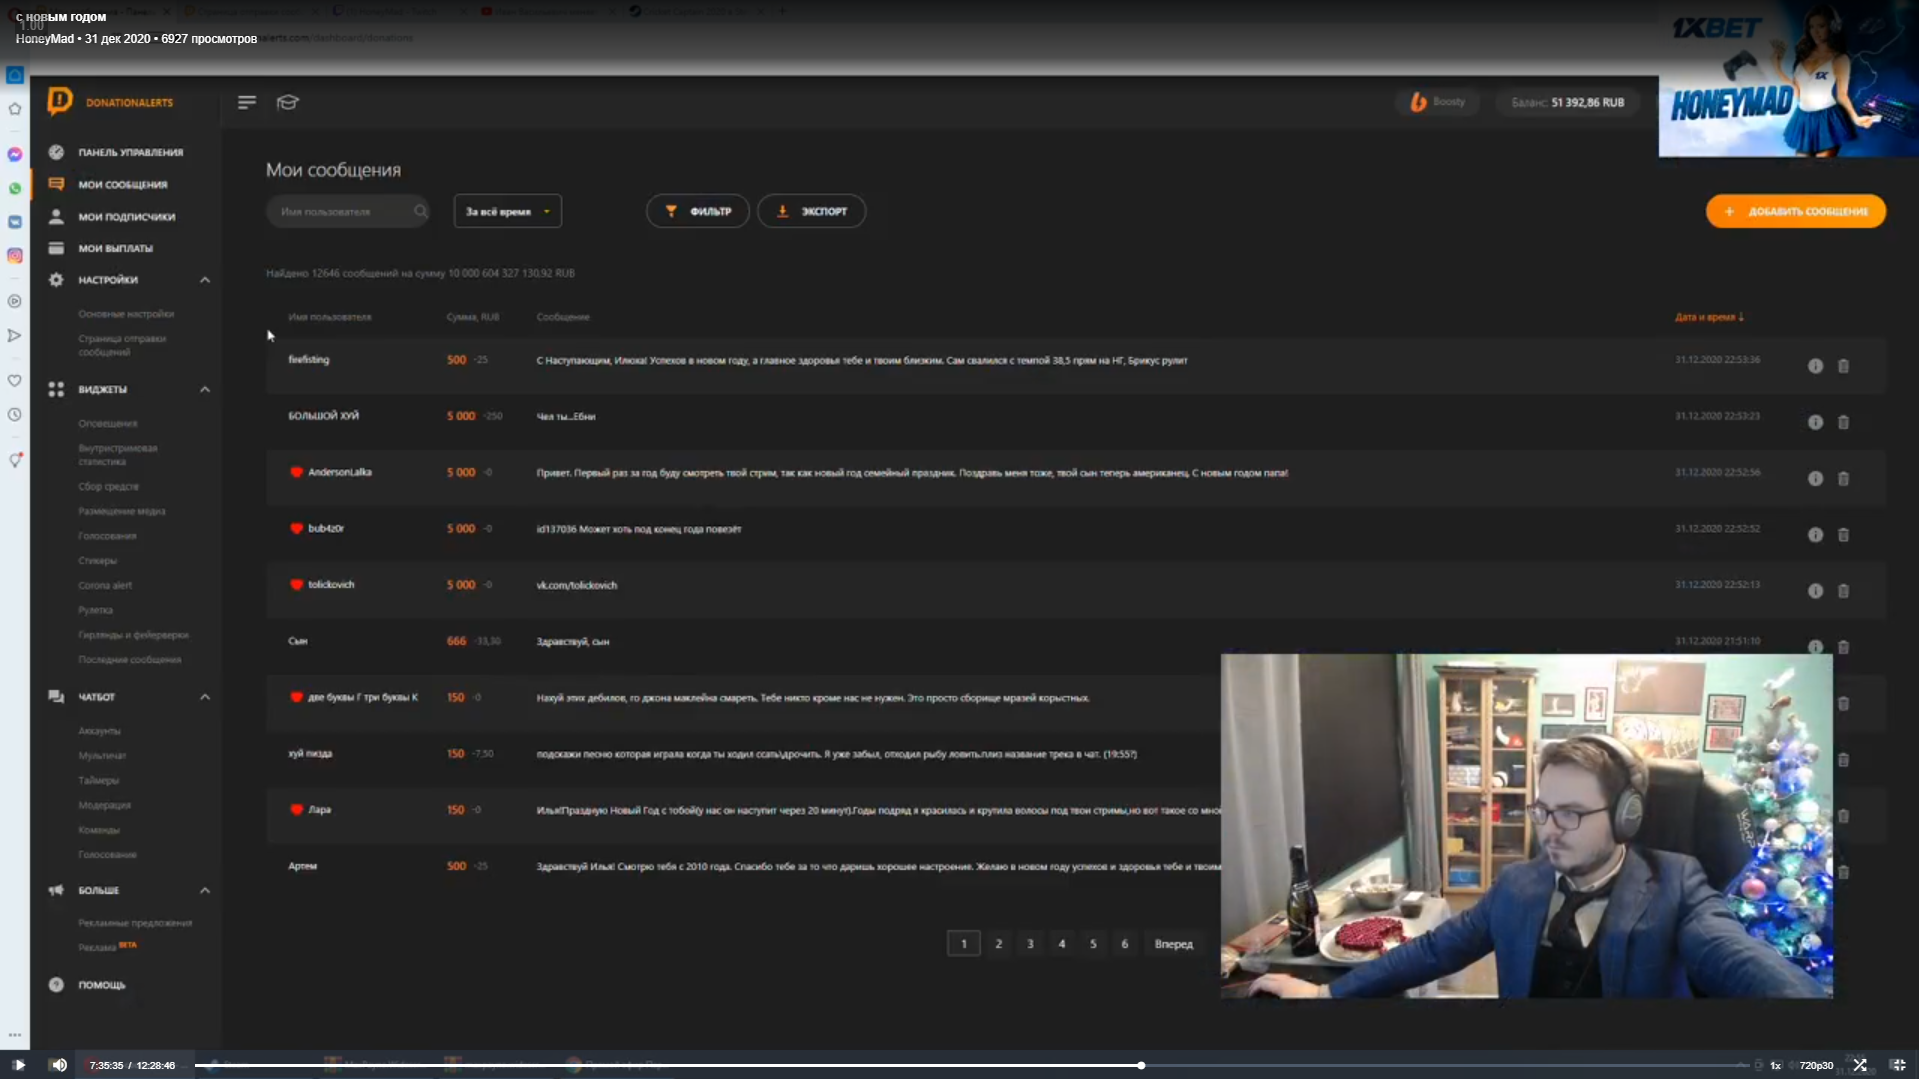This screenshot has height=1079, width=1919.
Task: Delete the bub4z0r message
Action: 1843,535
